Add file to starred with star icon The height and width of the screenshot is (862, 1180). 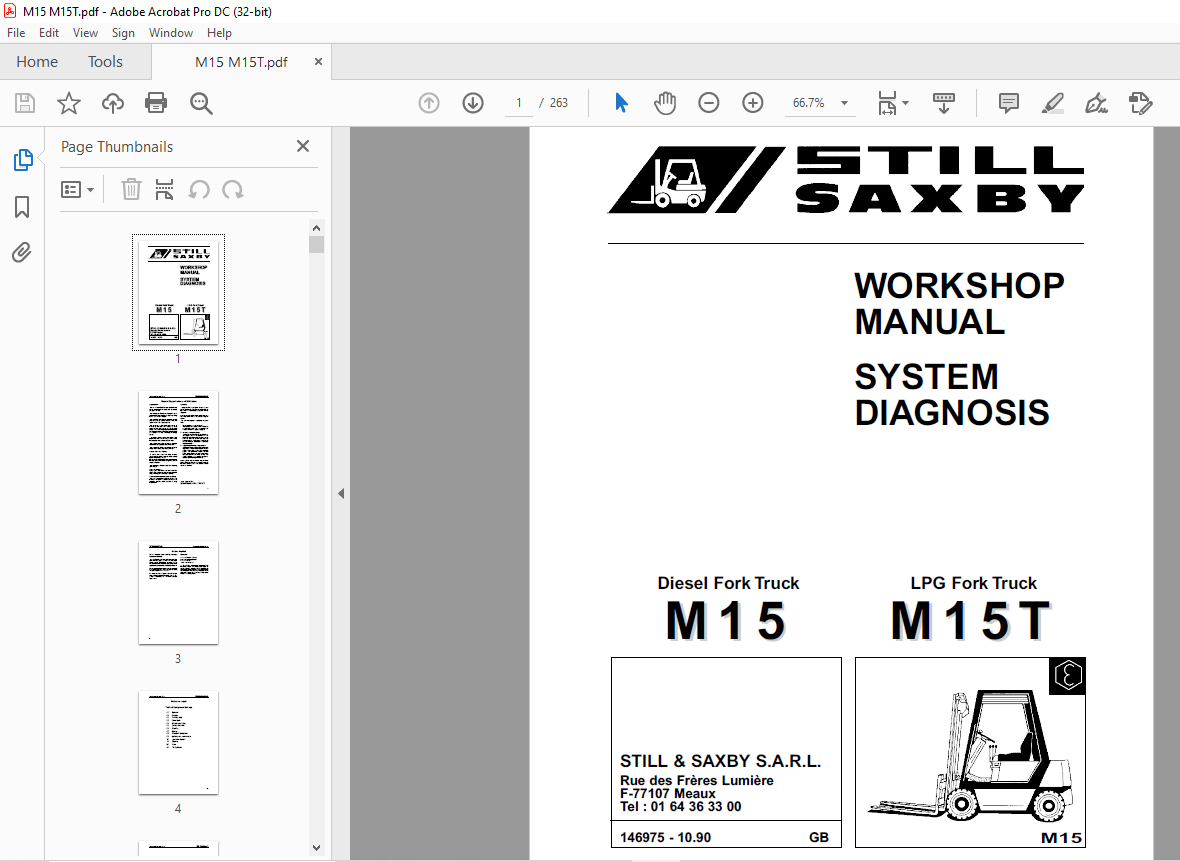68,103
